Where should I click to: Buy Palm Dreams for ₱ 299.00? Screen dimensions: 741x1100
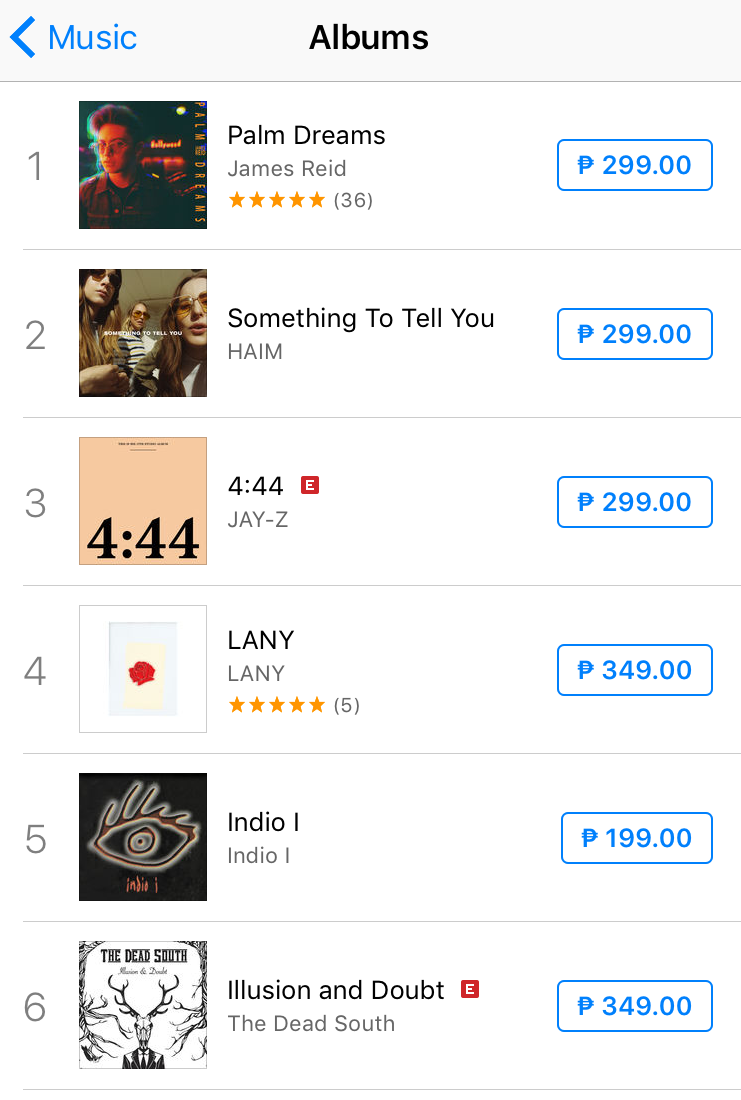pyautogui.click(x=634, y=165)
